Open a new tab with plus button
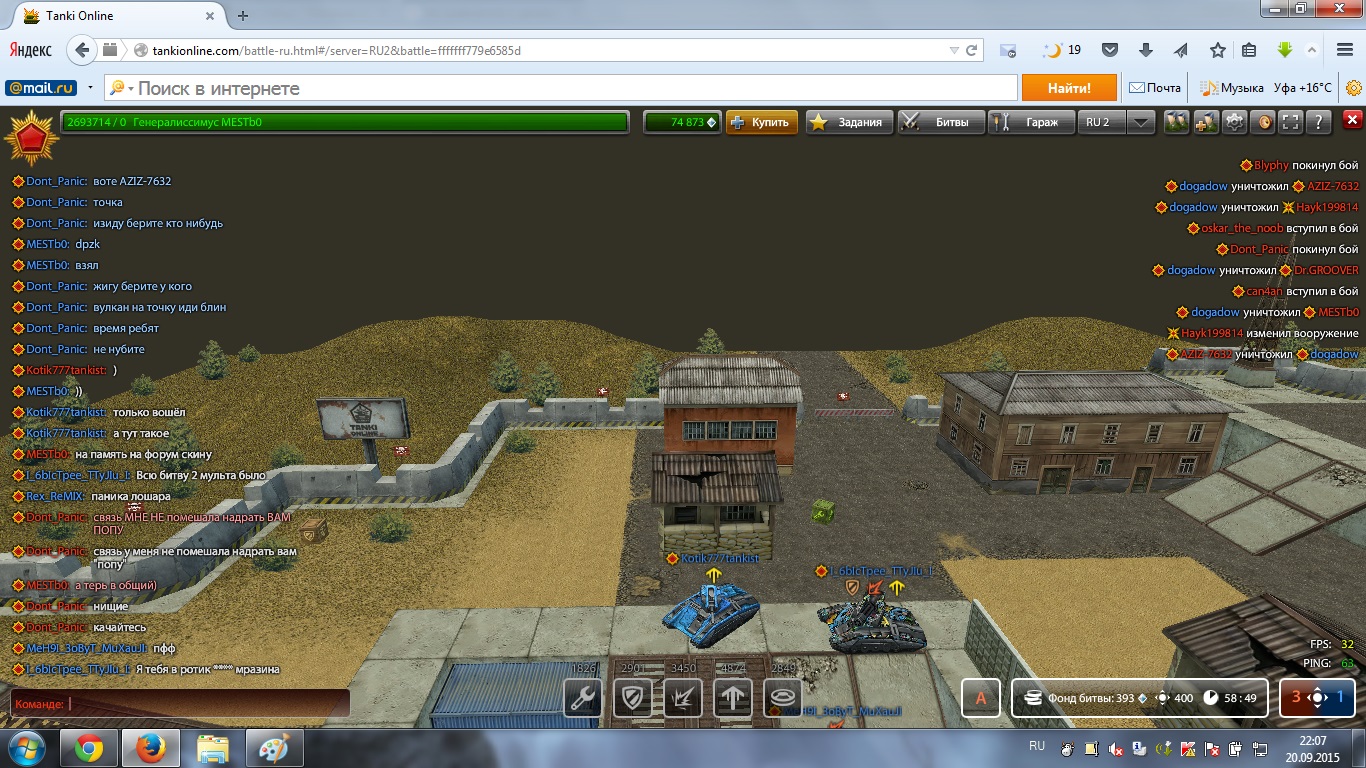The image size is (1366, 768). [243, 15]
